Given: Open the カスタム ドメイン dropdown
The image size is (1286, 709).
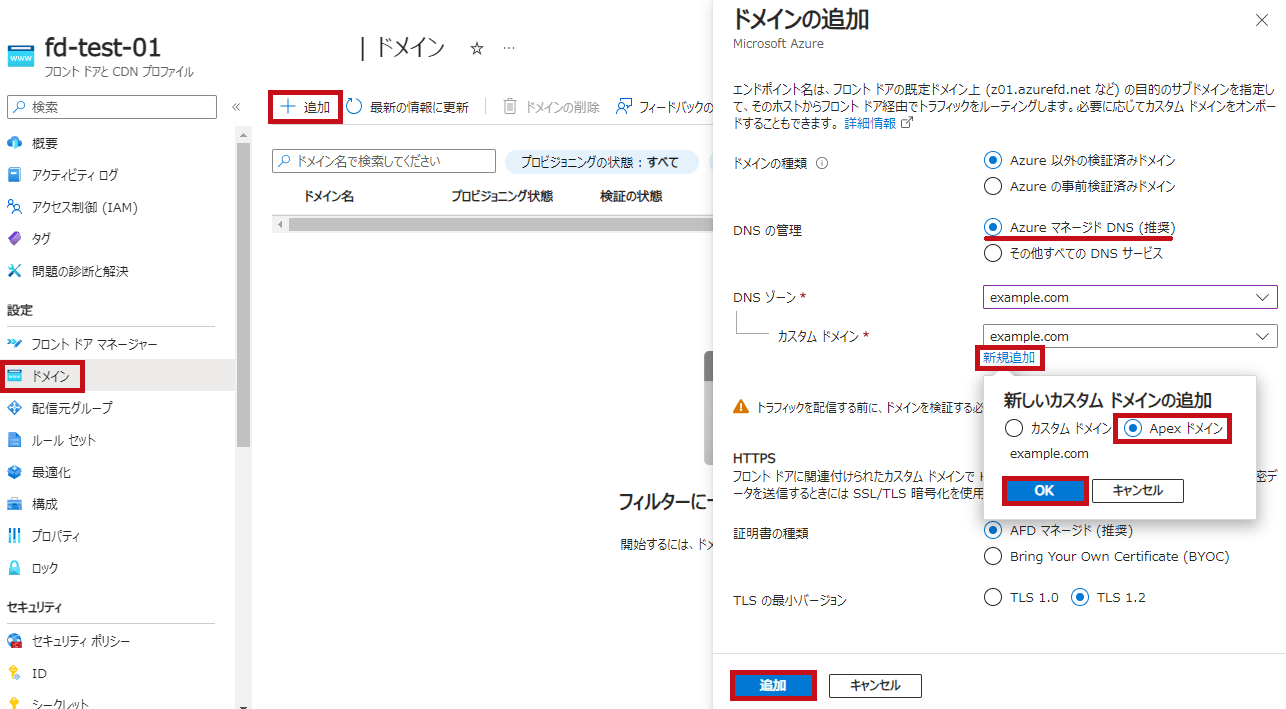Looking at the screenshot, I should click(x=1130, y=336).
